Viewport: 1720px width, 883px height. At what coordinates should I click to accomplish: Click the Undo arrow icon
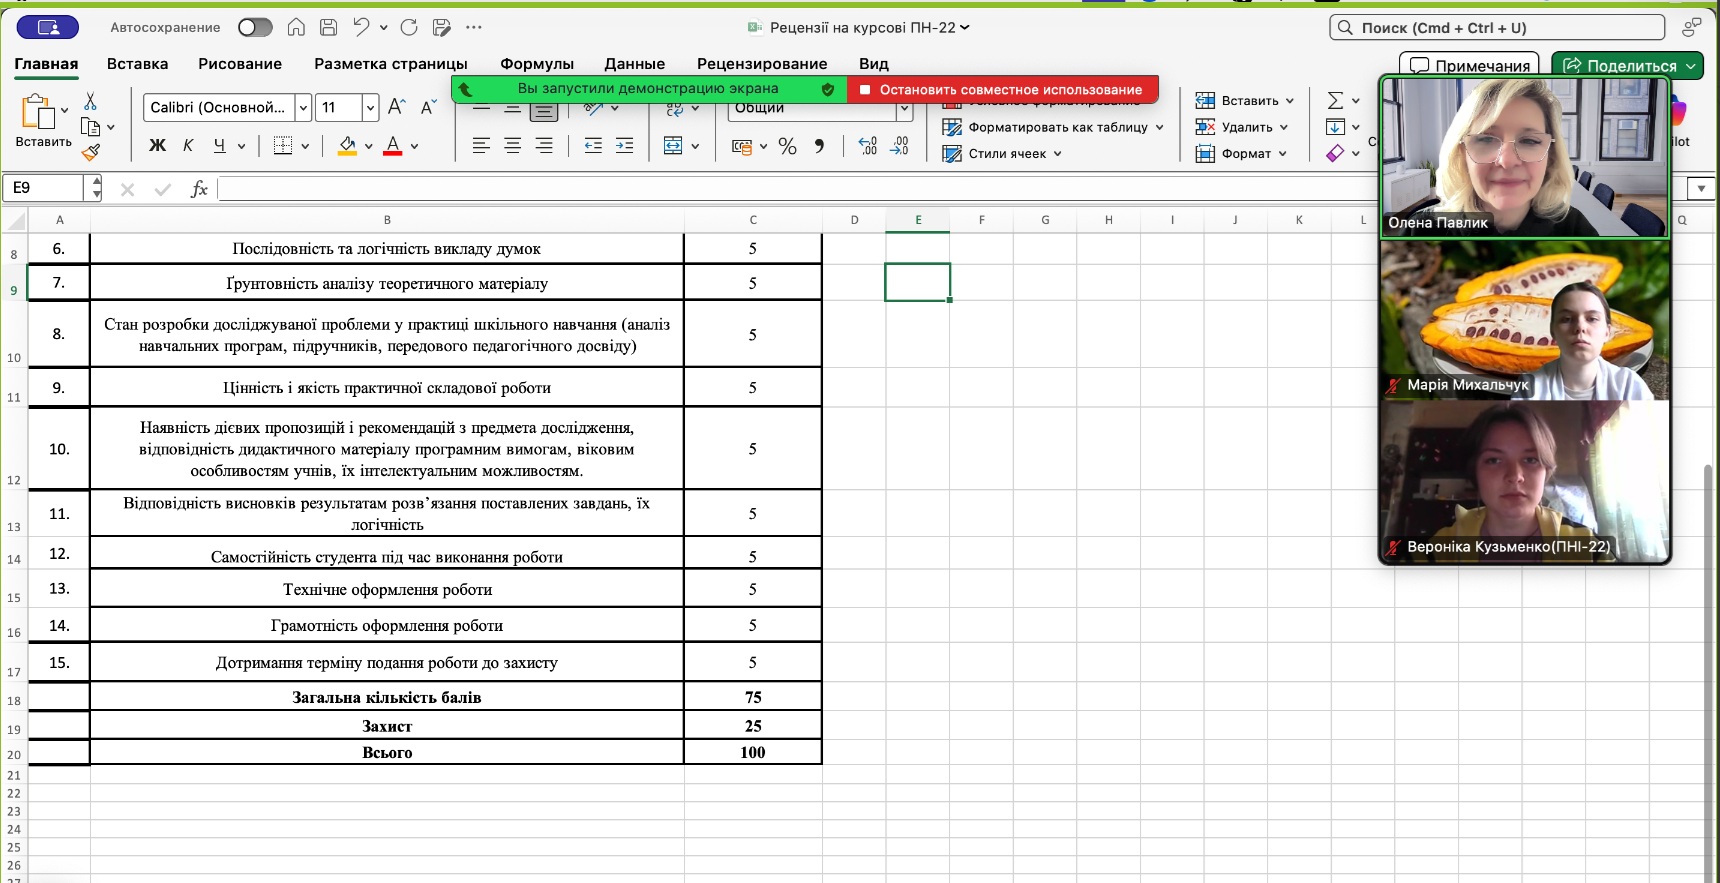click(x=361, y=27)
